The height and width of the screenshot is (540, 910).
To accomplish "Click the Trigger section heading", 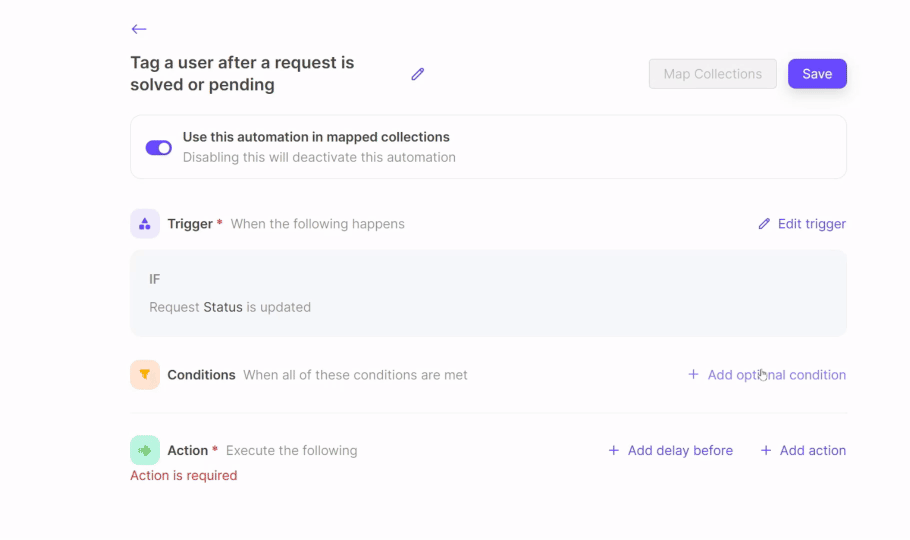I will click(x=190, y=224).
